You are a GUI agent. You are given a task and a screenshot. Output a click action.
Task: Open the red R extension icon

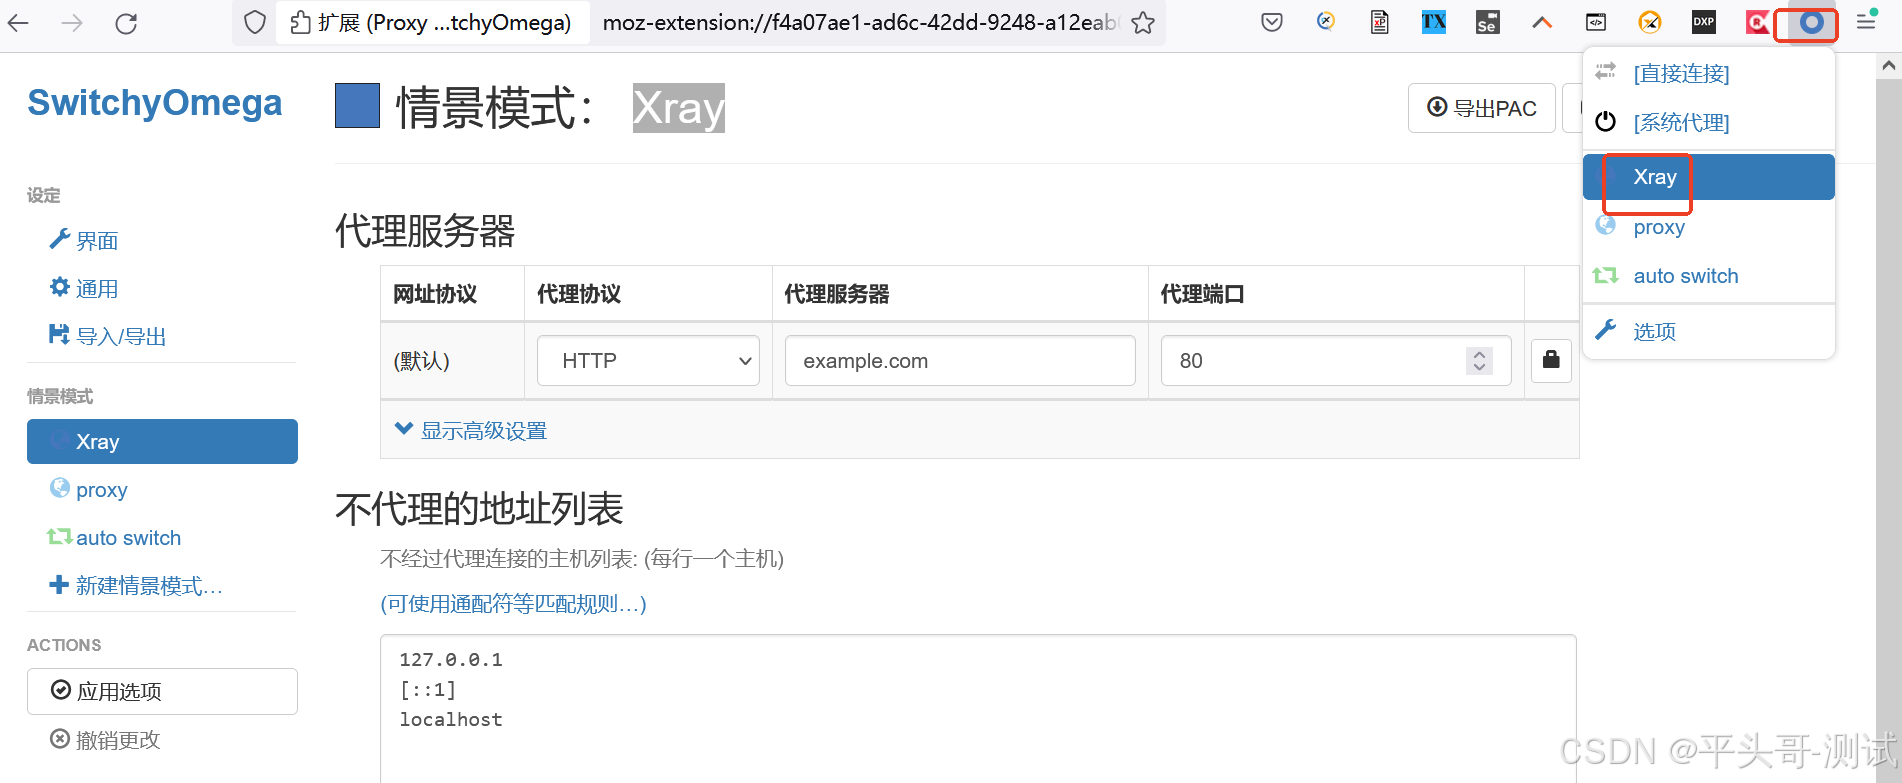[1757, 22]
